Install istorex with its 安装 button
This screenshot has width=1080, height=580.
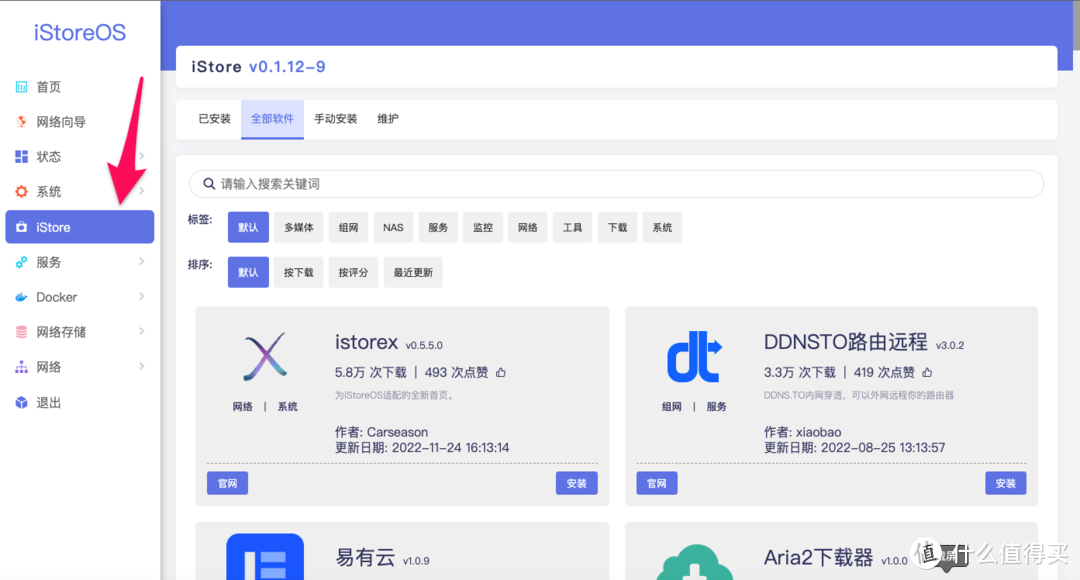coord(576,482)
